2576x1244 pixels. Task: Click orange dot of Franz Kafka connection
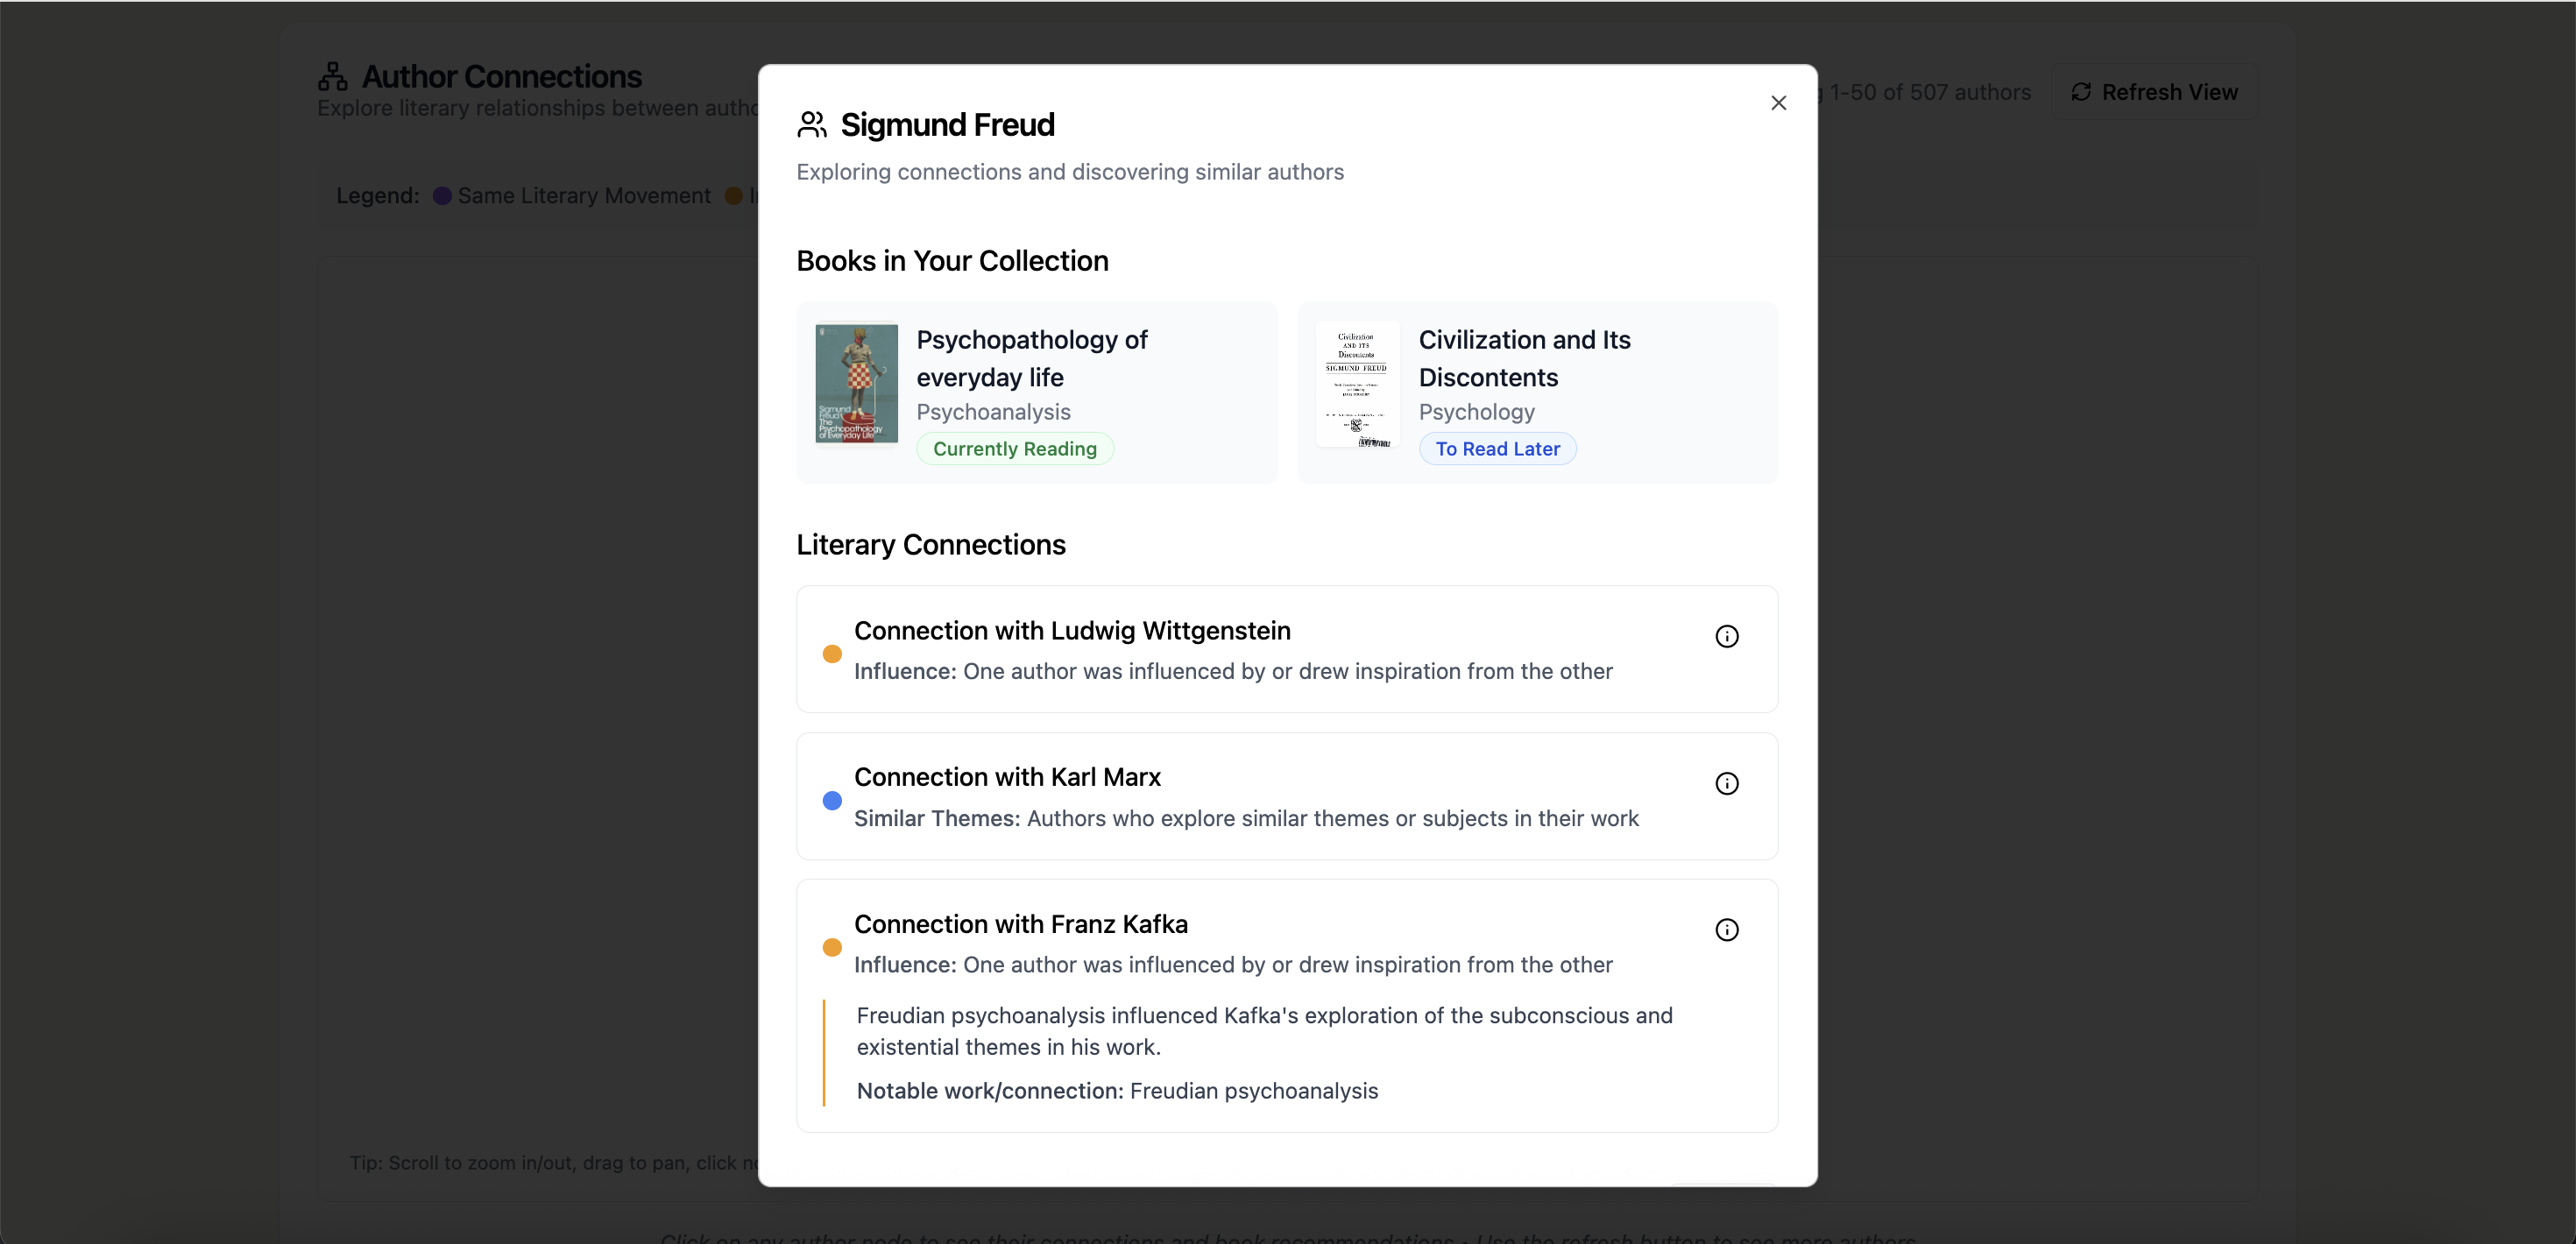(832, 947)
